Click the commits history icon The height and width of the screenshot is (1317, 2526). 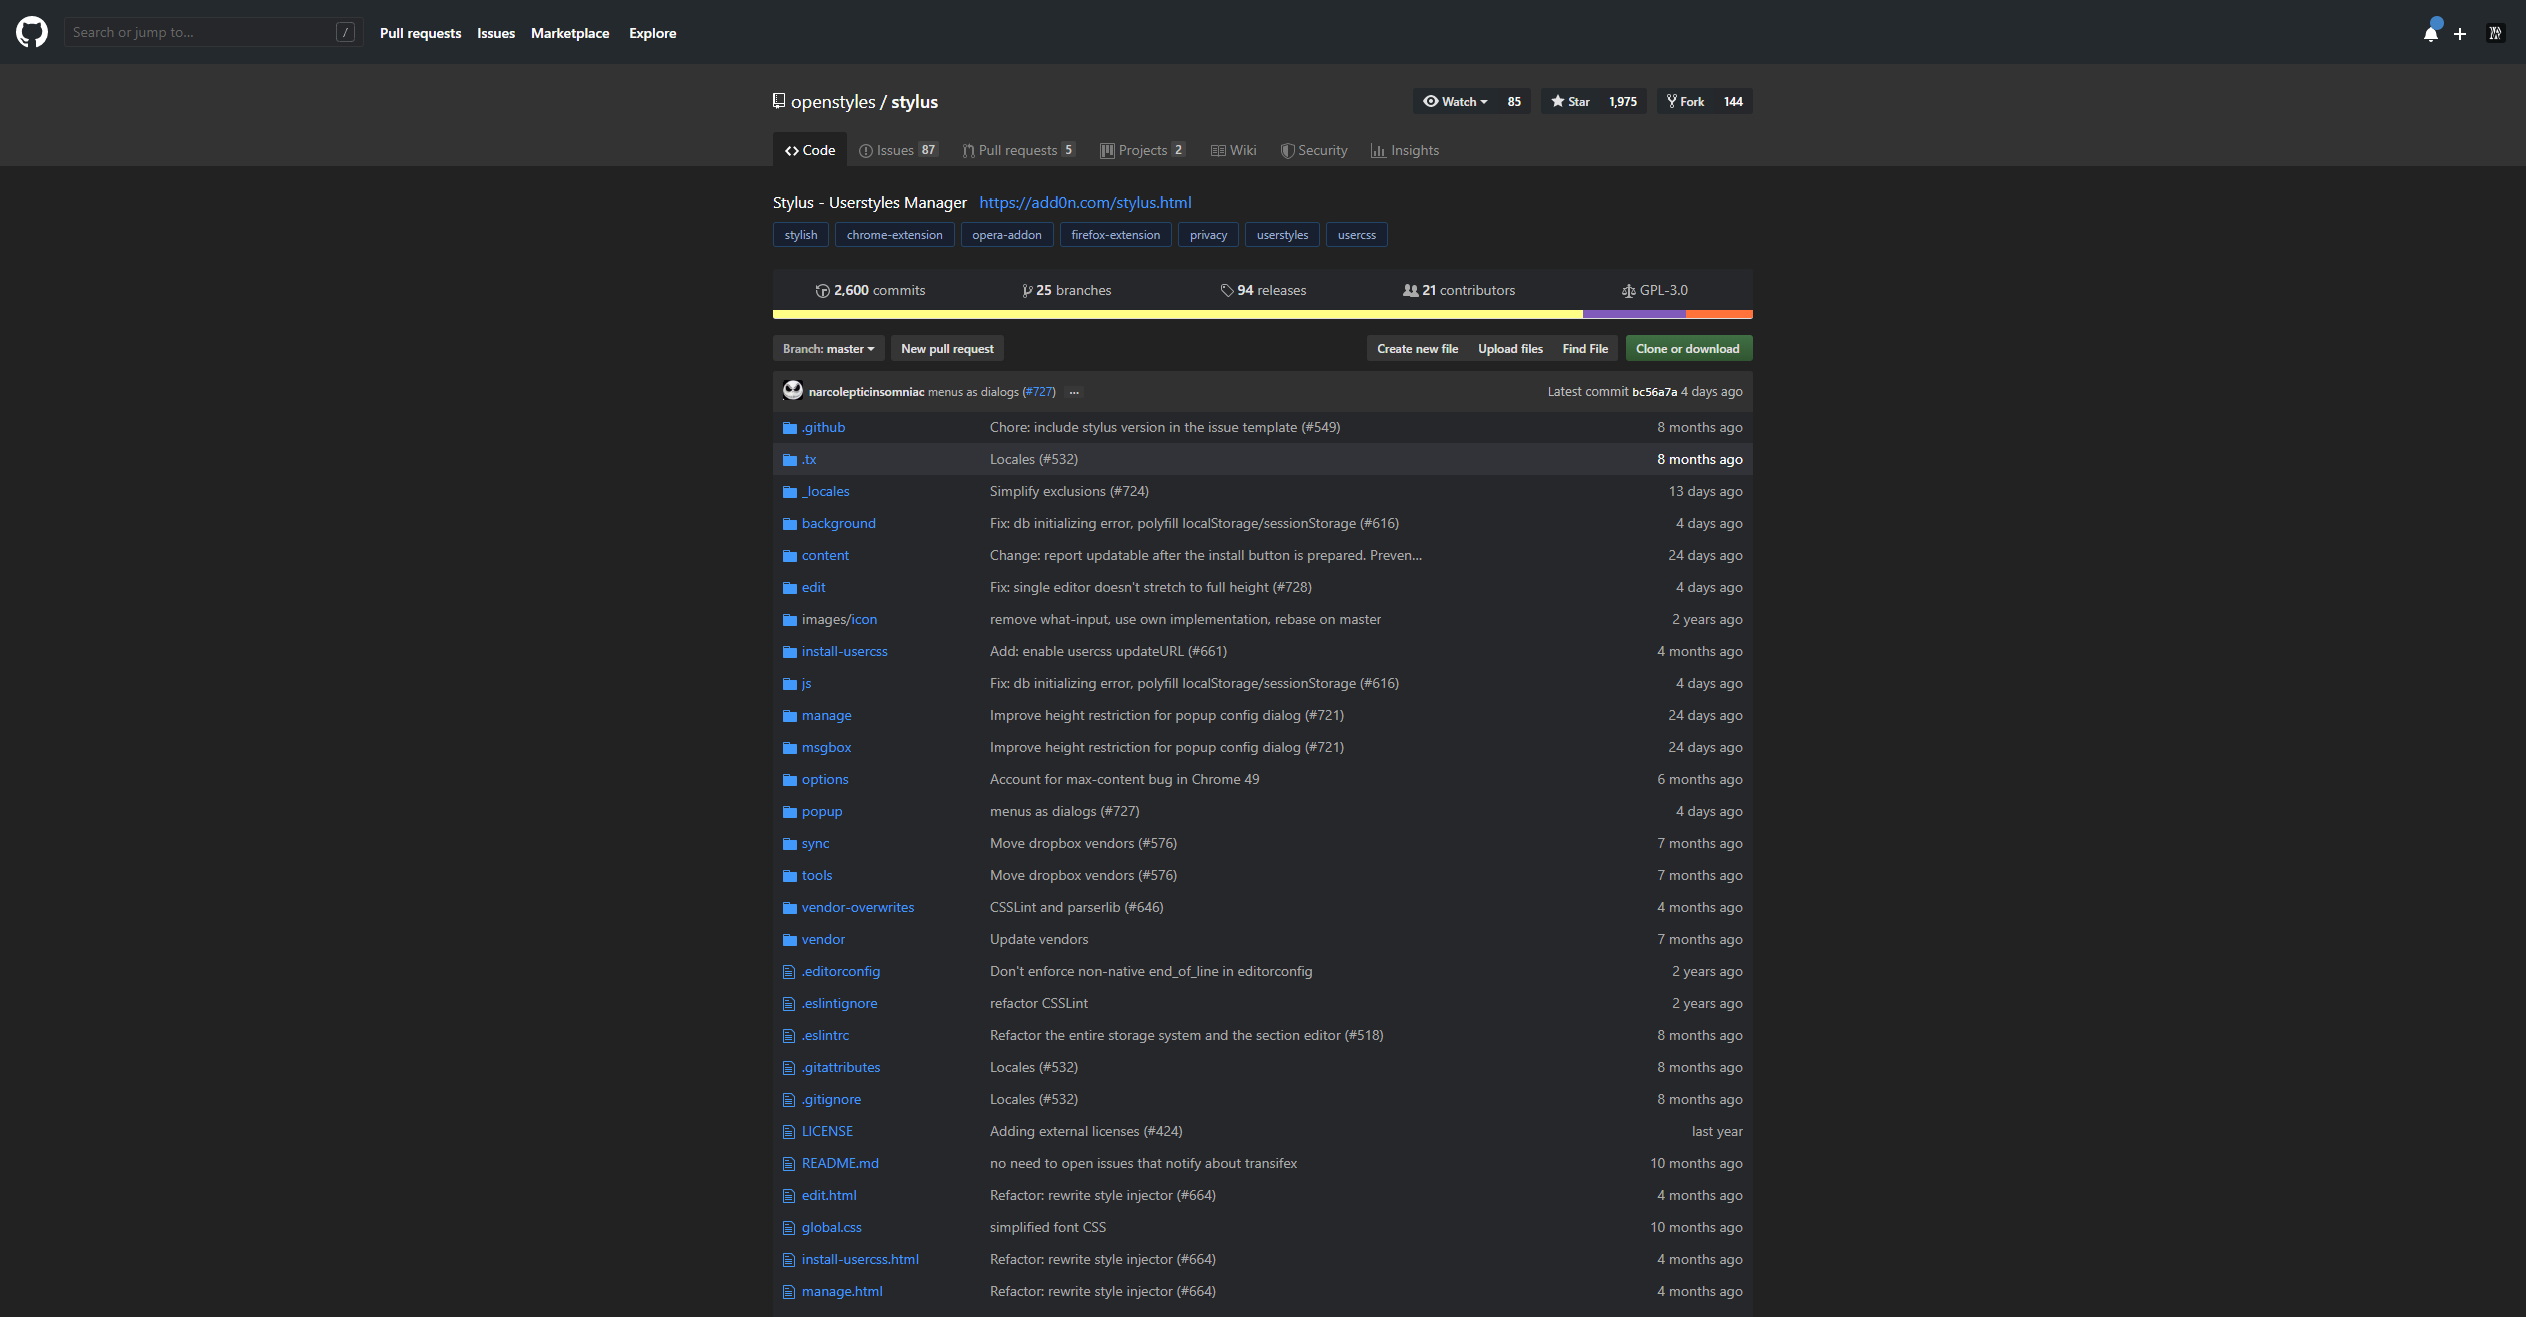tap(822, 290)
